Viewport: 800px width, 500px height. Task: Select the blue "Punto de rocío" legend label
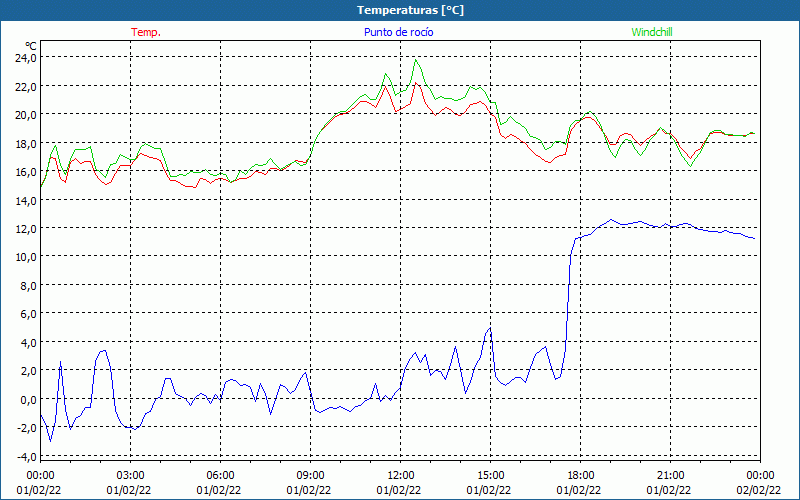coord(398,32)
